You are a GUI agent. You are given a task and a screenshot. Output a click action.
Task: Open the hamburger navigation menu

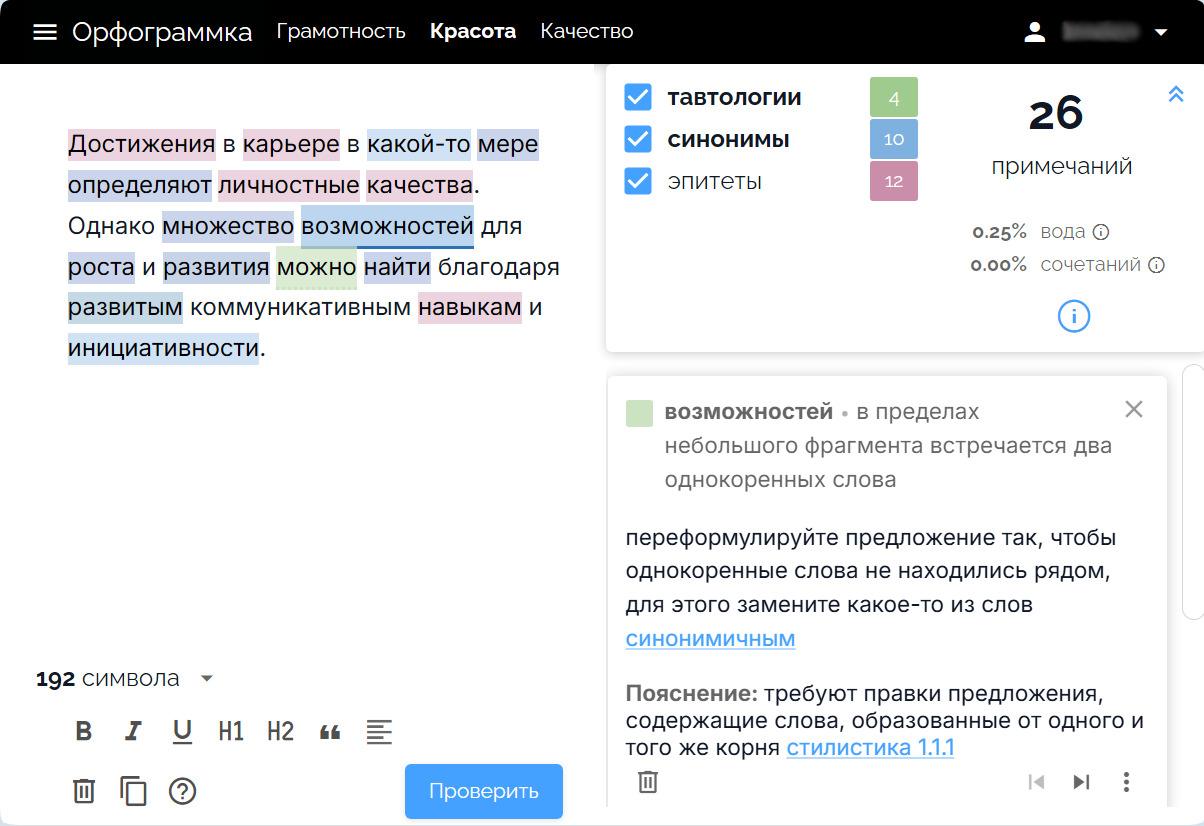(44, 30)
